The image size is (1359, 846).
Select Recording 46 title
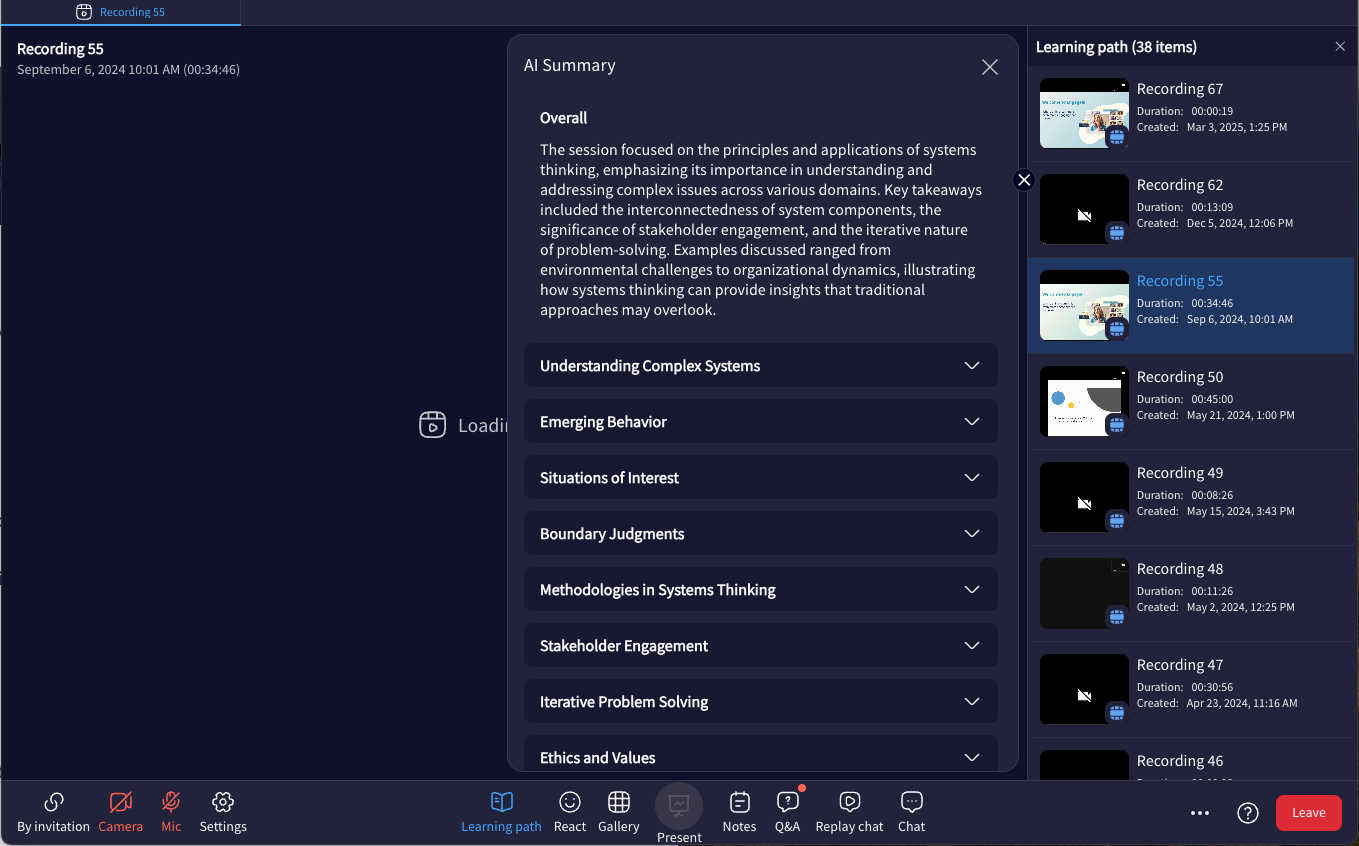pyautogui.click(x=1180, y=761)
